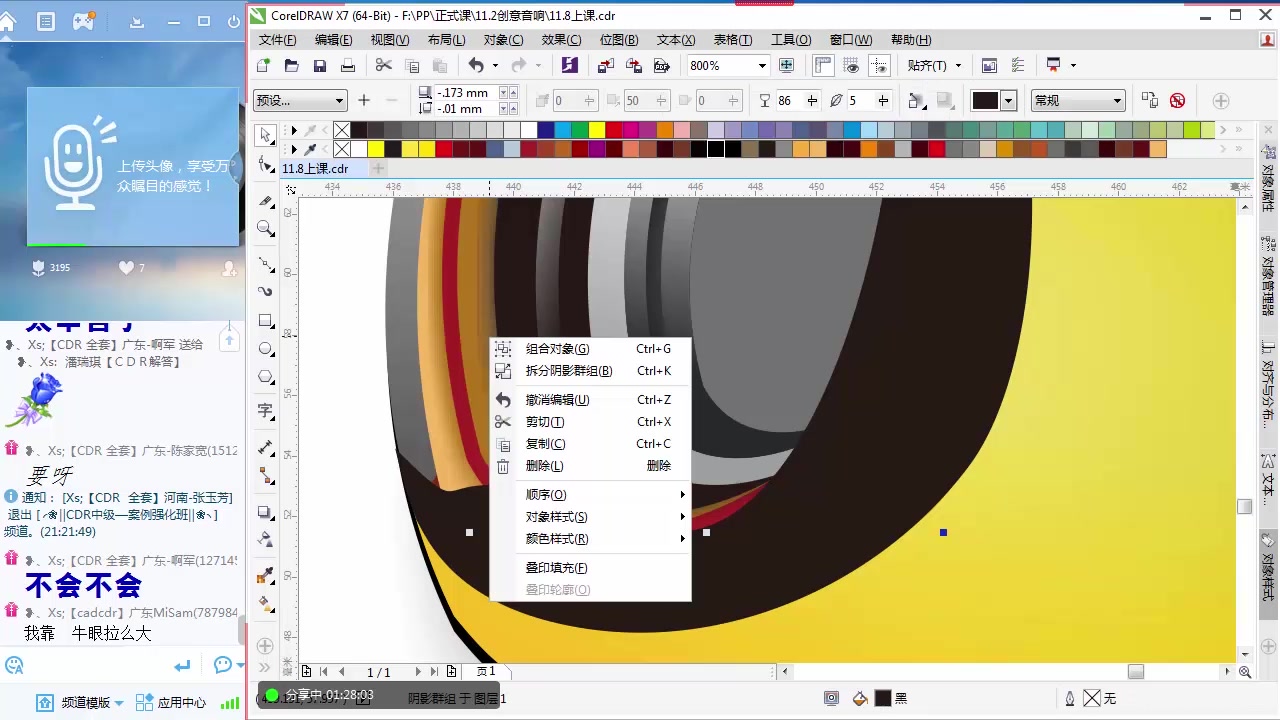This screenshot has width=1280, height=720.
Task: Click the Cut scissors icon in toolbar
Action: coord(384,65)
